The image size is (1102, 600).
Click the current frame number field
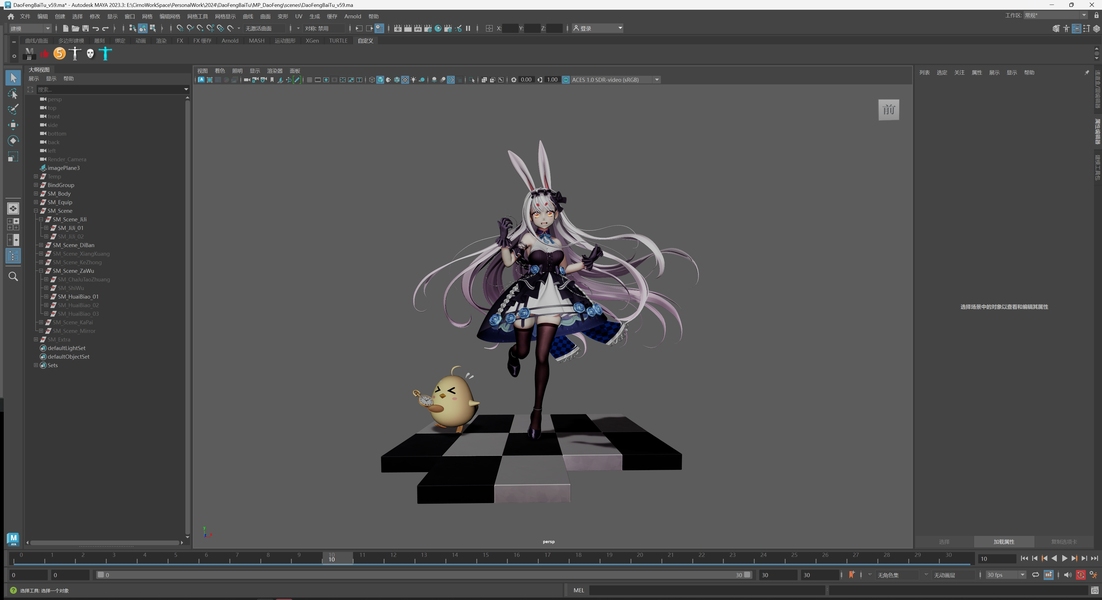[997, 559]
